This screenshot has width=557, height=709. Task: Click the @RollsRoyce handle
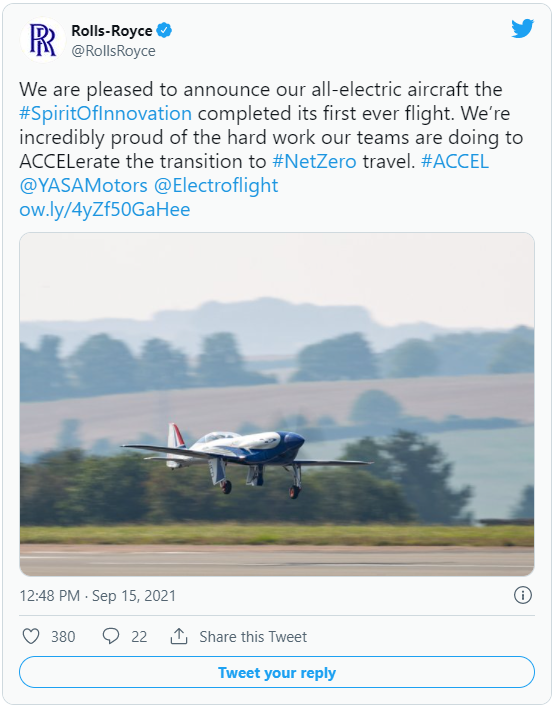click(x=113, y=51)
